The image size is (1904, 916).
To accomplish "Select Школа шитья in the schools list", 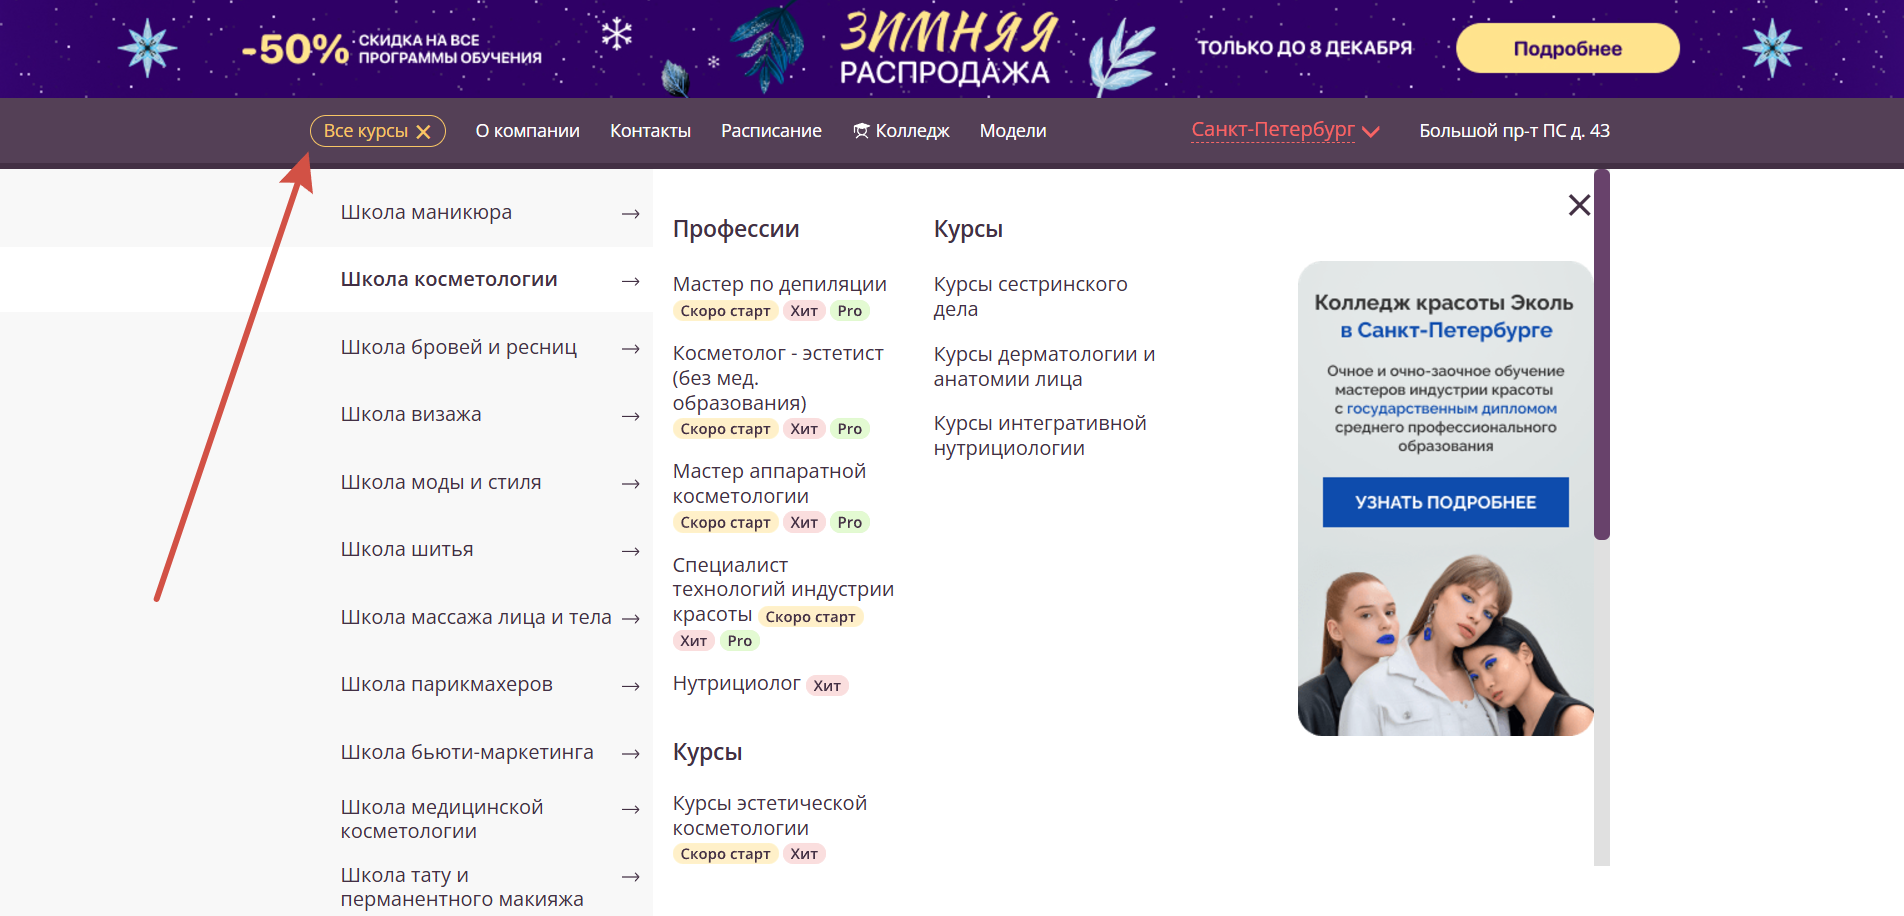I will click(x=407, y=549).
